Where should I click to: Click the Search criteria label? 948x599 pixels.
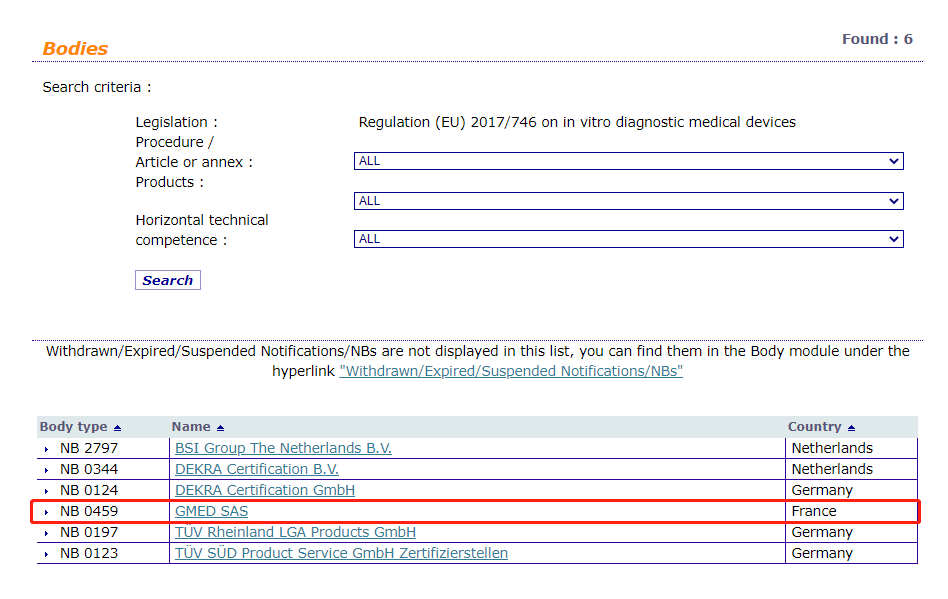click(x=97, y=88)
